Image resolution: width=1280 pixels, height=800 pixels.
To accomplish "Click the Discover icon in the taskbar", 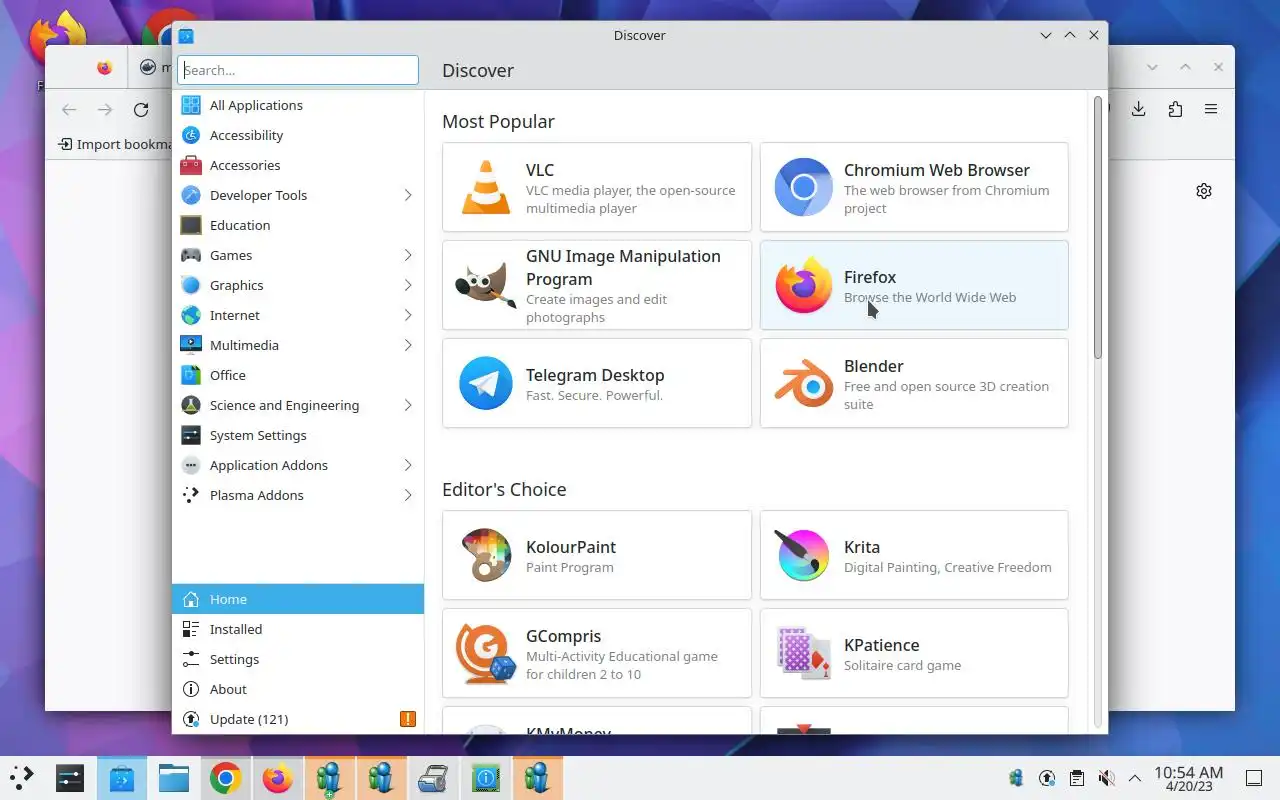I will [x=121, y=778].
